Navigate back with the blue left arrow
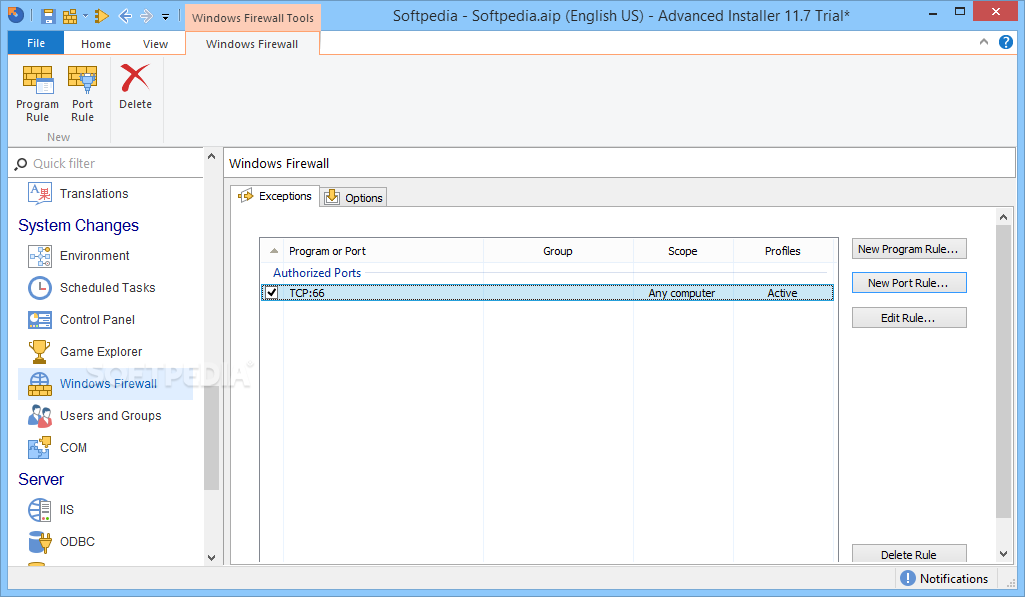Image resolution: width=1025 pixels, height=597 pixels. click(126, 16)
